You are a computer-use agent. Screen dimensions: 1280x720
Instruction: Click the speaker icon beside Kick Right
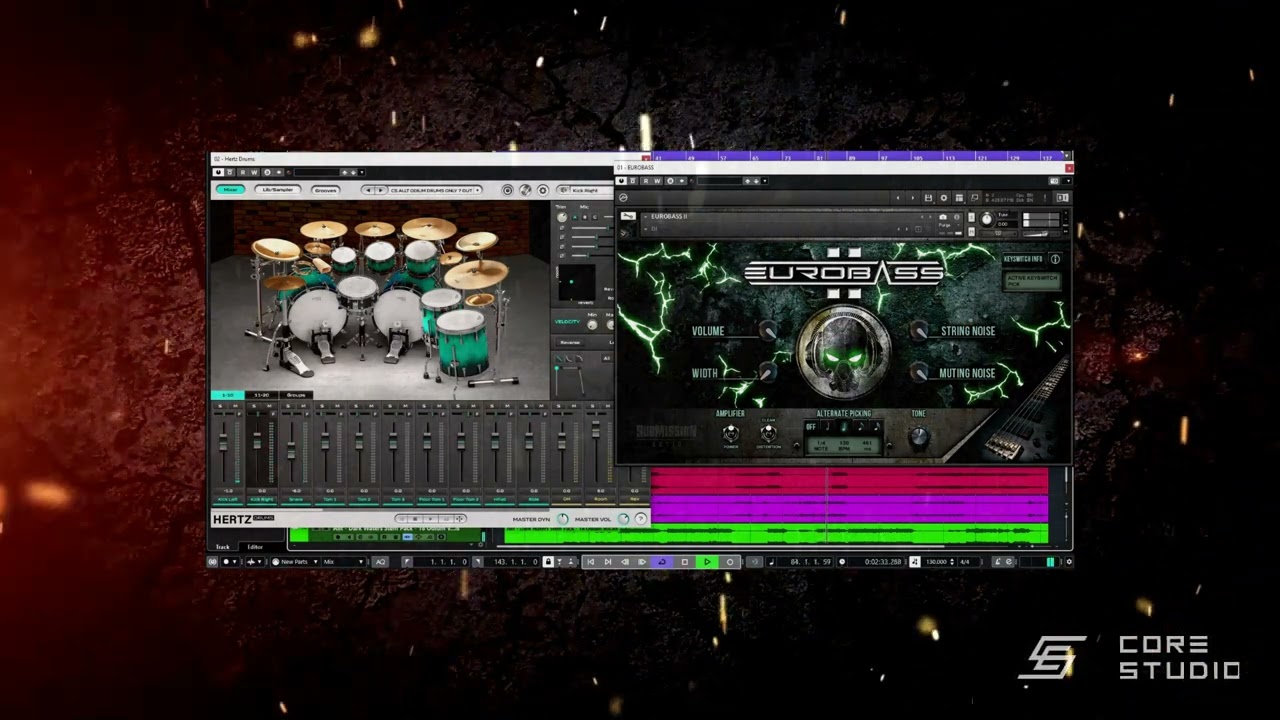point(562,190)
